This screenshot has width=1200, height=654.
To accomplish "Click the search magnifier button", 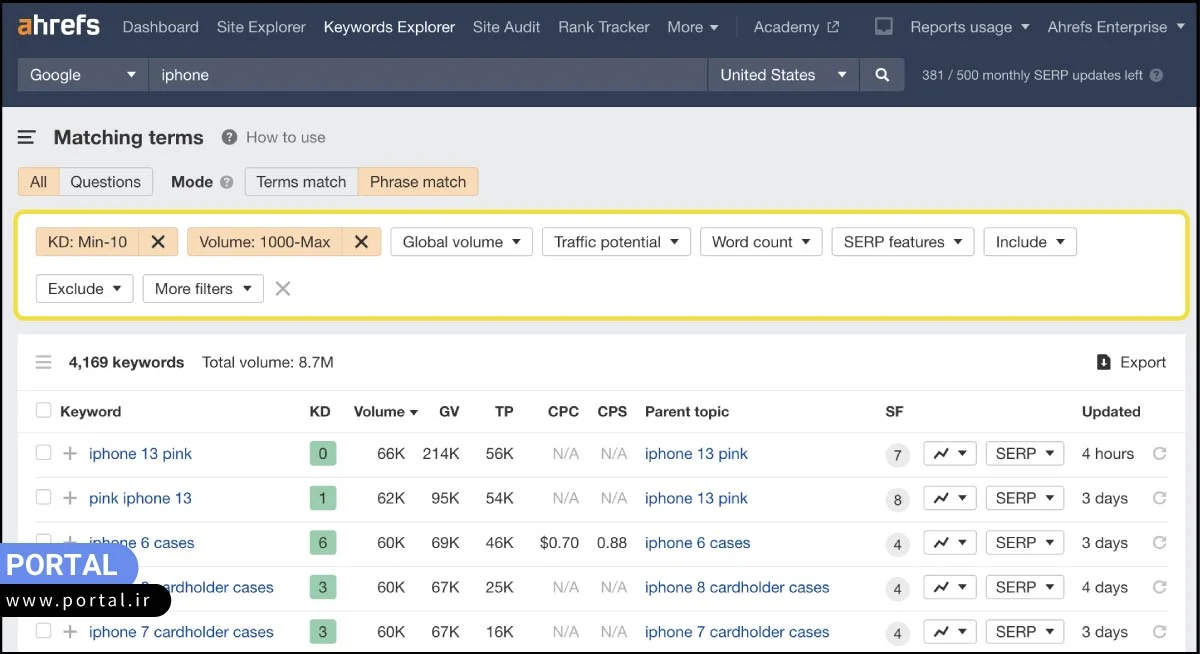I will (881, 75).
